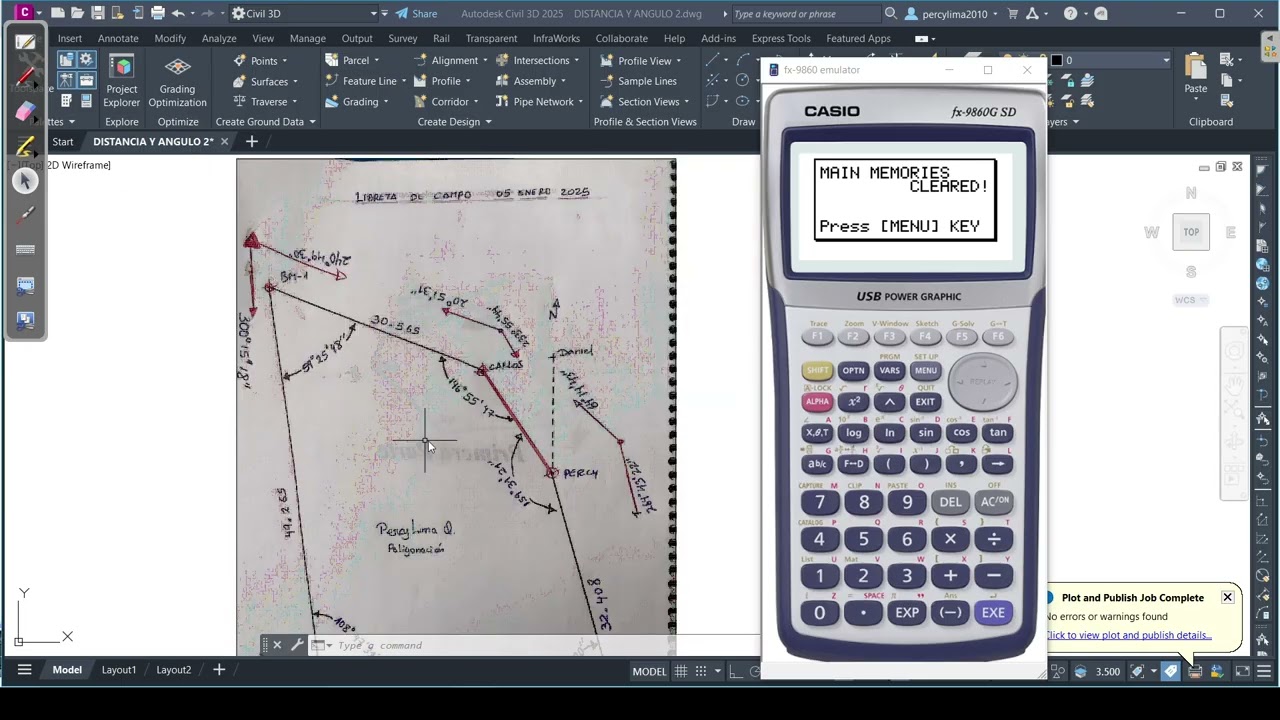Click the number 7 key on the calculator
1280x720 pixels.
coord(819,502)
